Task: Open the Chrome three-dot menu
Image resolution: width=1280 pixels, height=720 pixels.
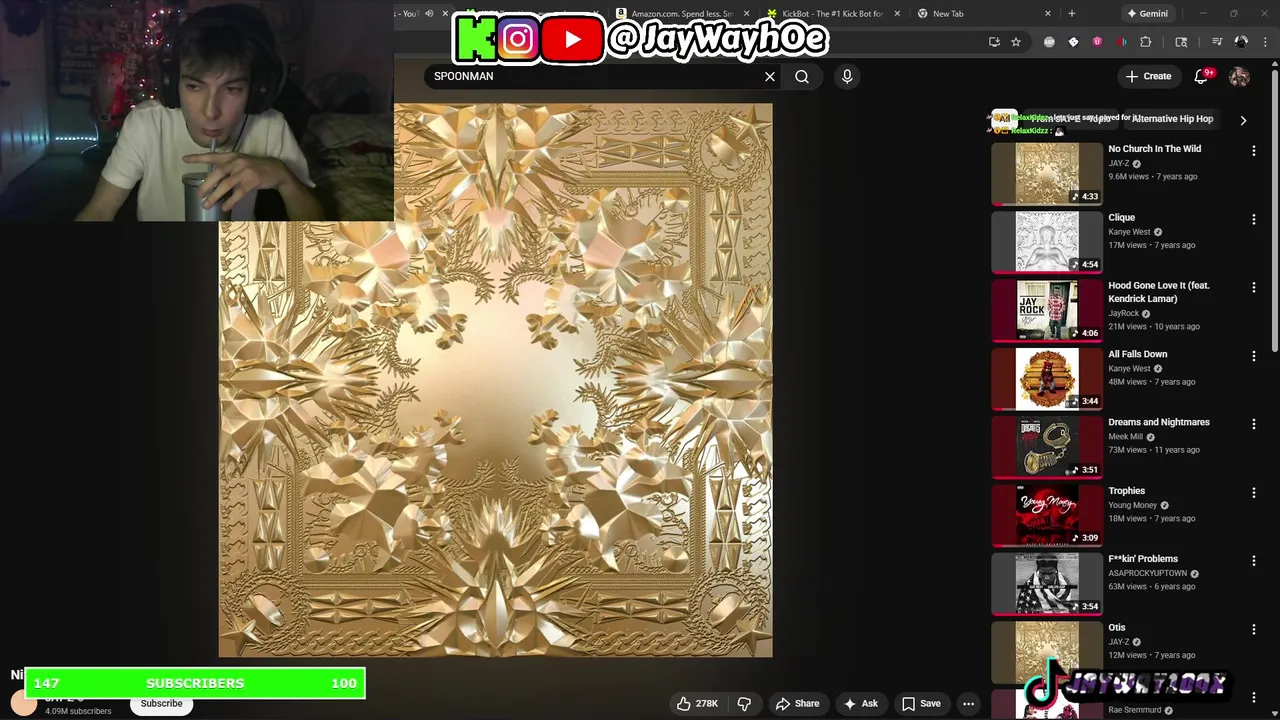Action: [1265, 42]
